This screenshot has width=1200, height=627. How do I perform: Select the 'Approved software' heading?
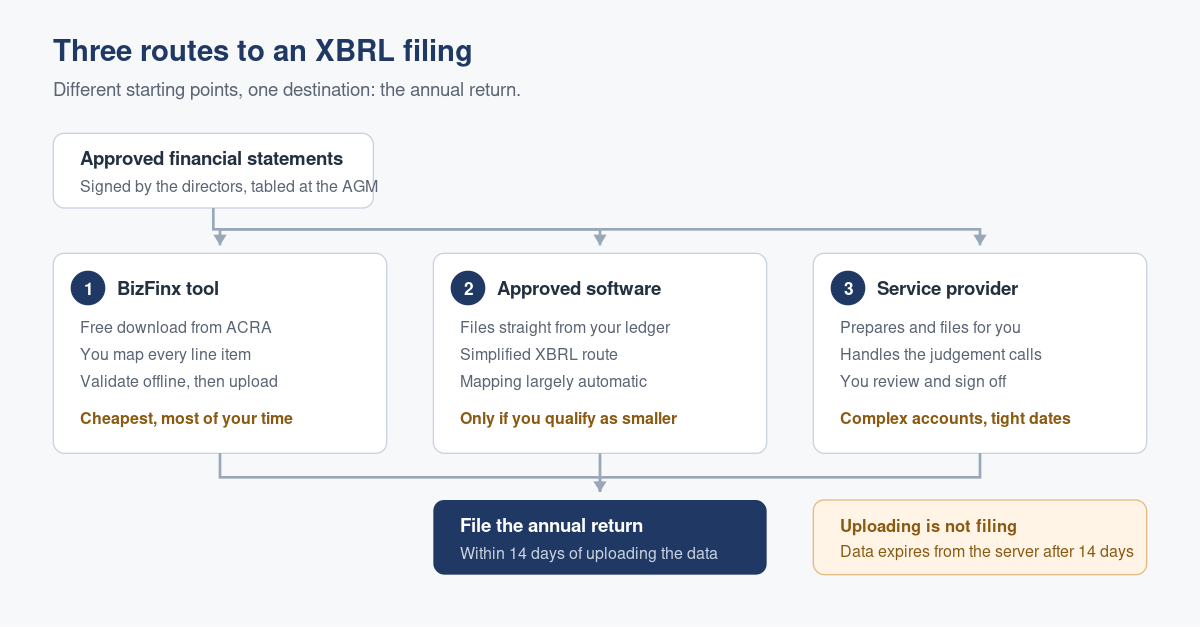[579, 289]
